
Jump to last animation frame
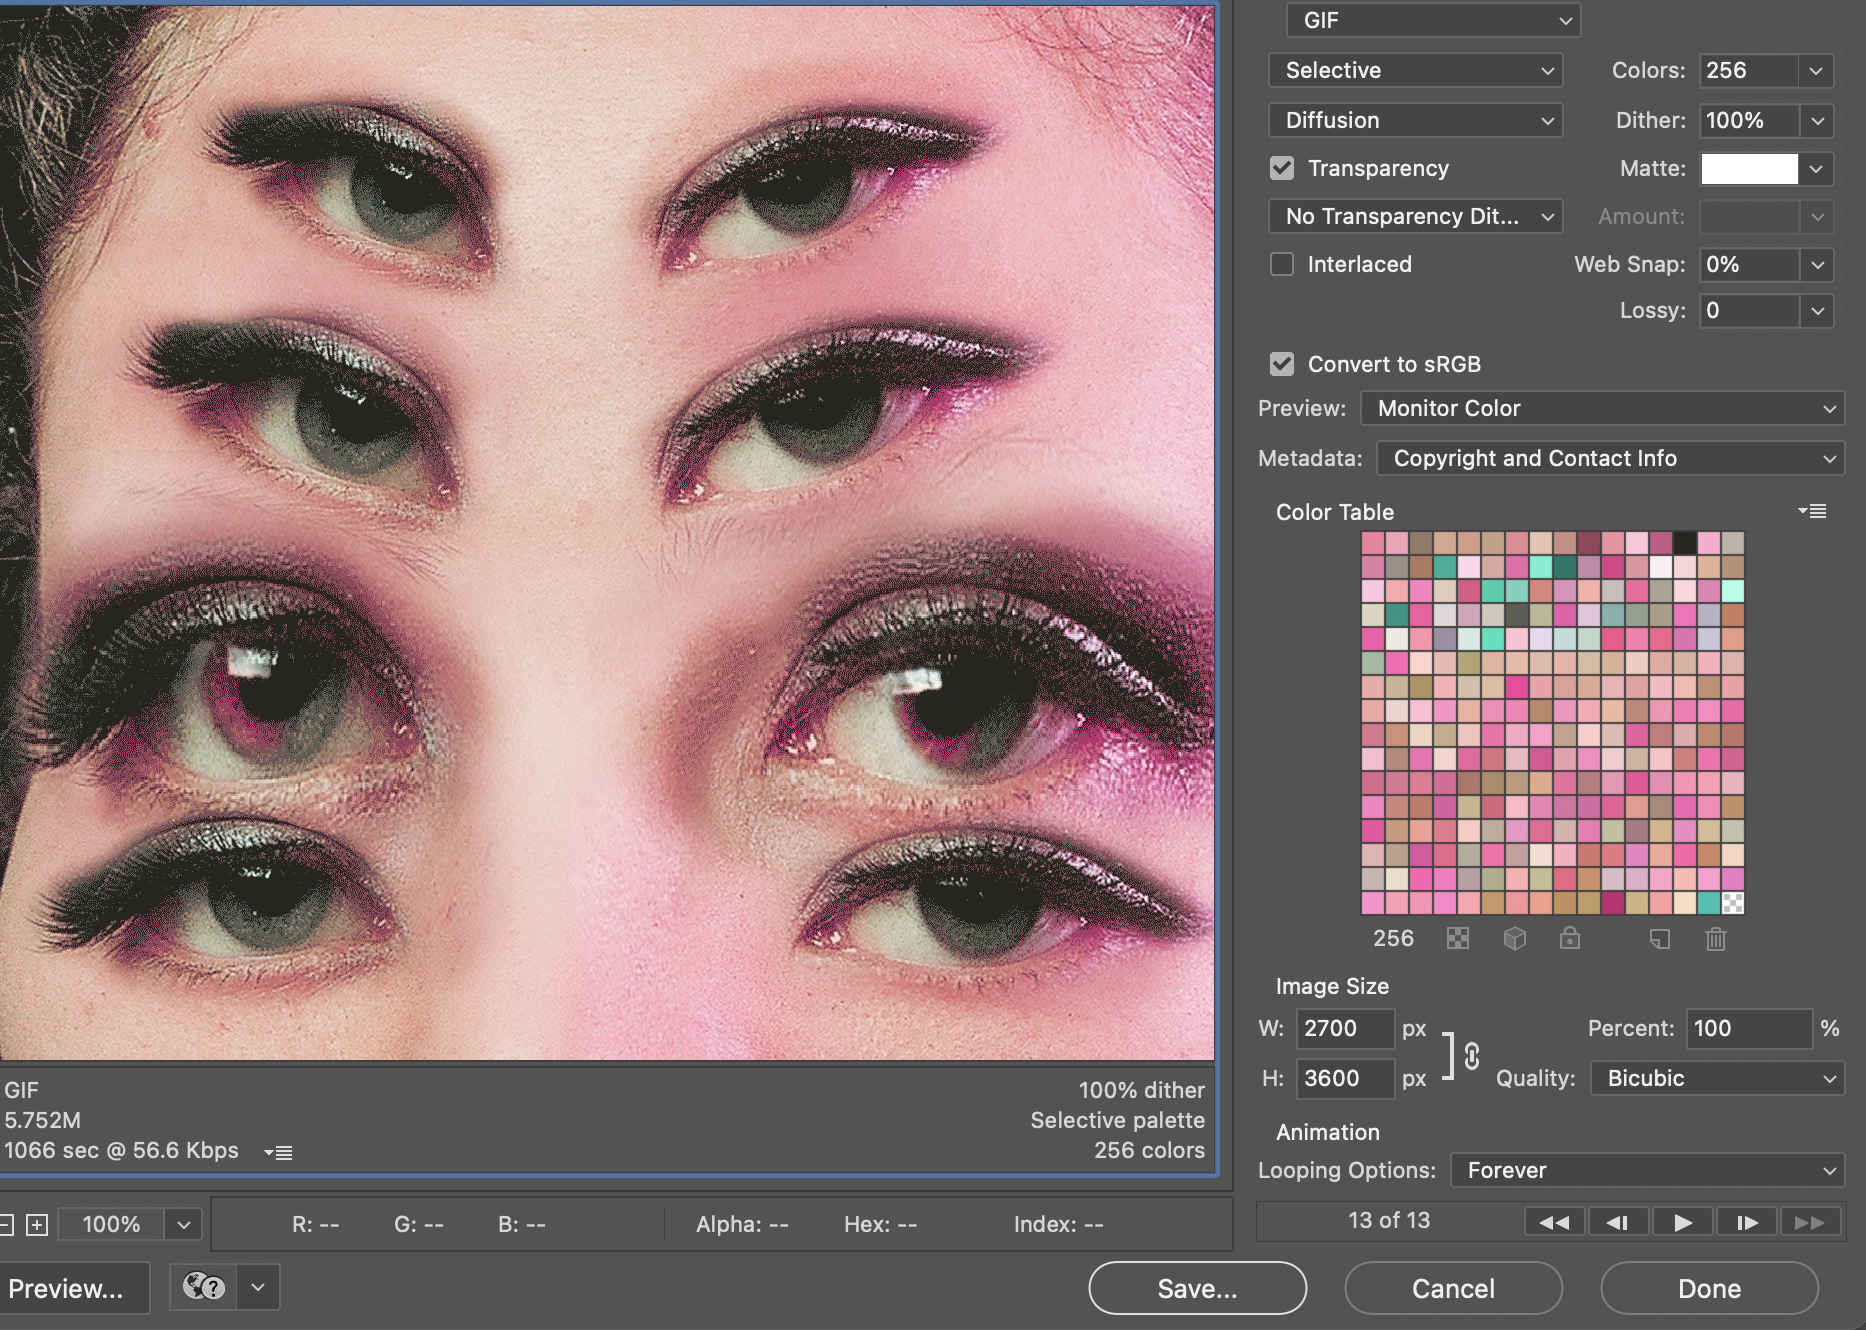(x=1810, y=1221)
